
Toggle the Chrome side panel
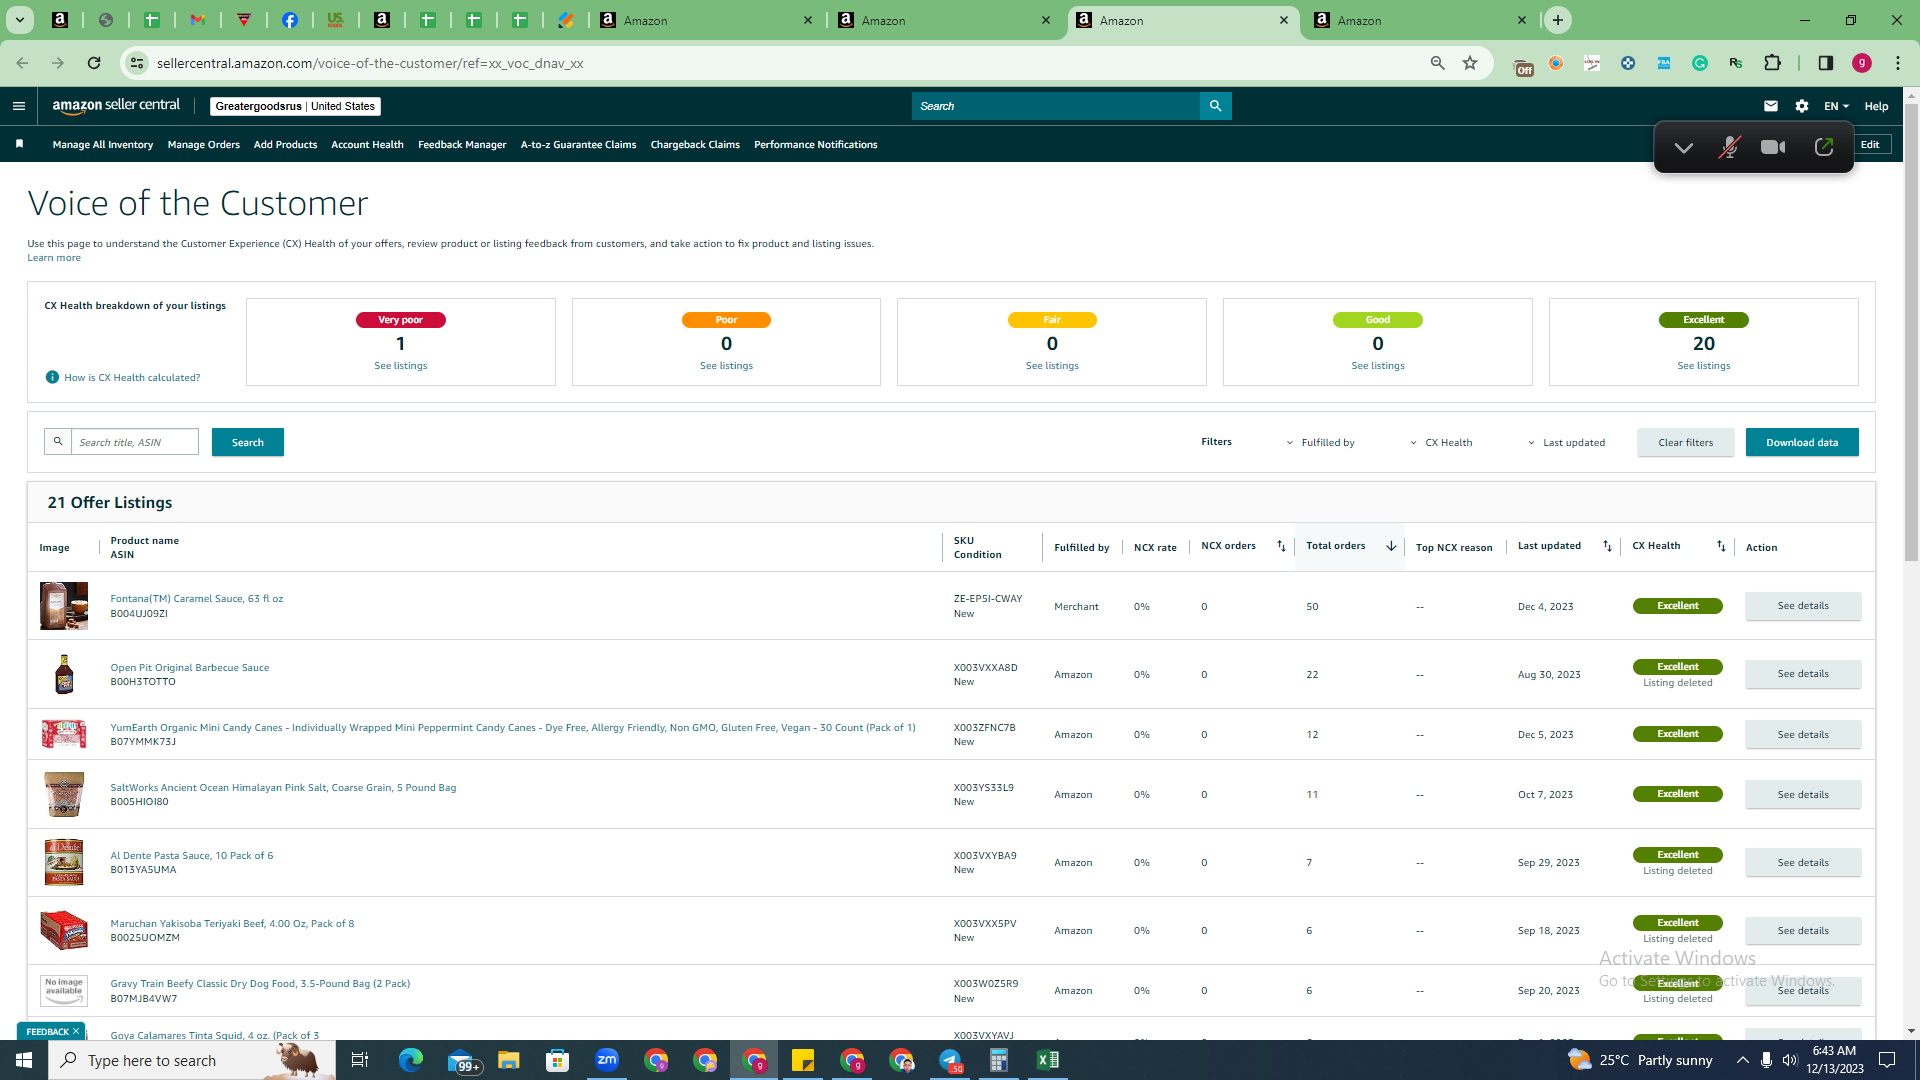coord(1826,63)
